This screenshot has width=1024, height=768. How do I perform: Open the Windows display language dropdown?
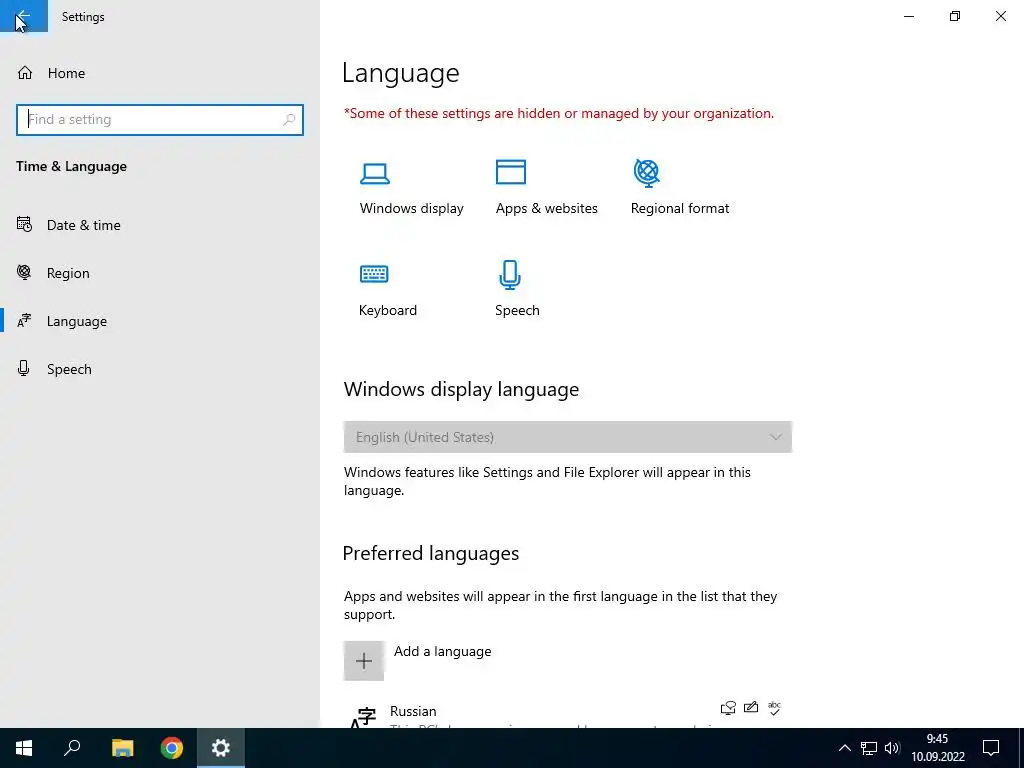click(568, 437)
